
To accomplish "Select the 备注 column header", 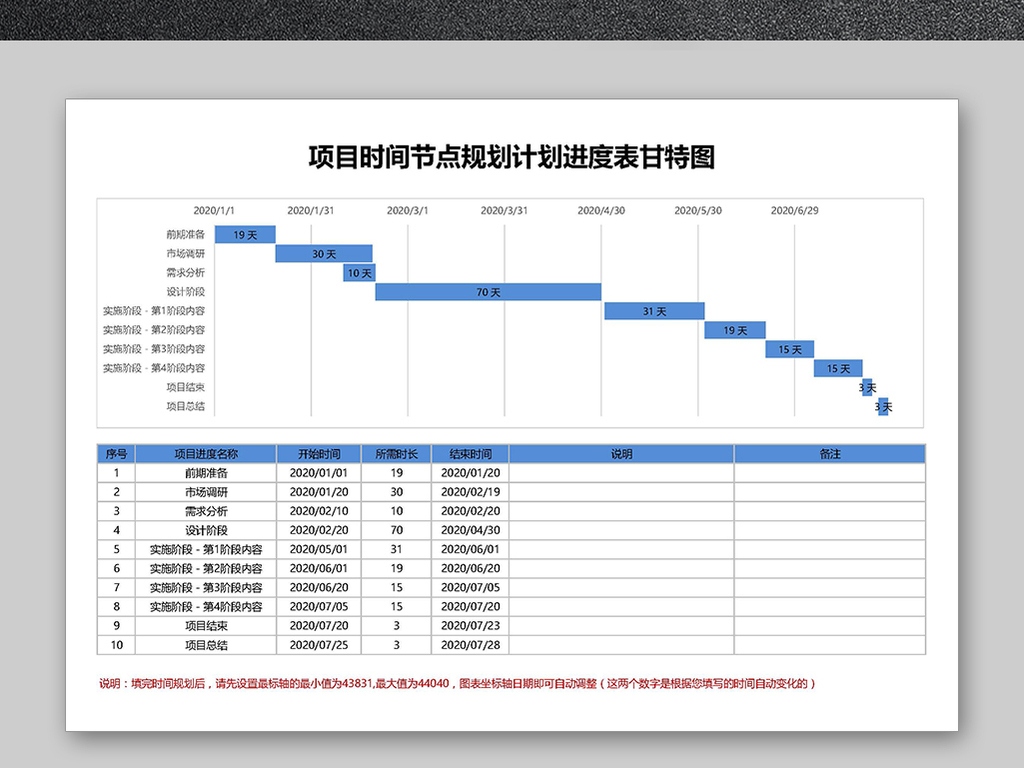I will coord(830,454).
